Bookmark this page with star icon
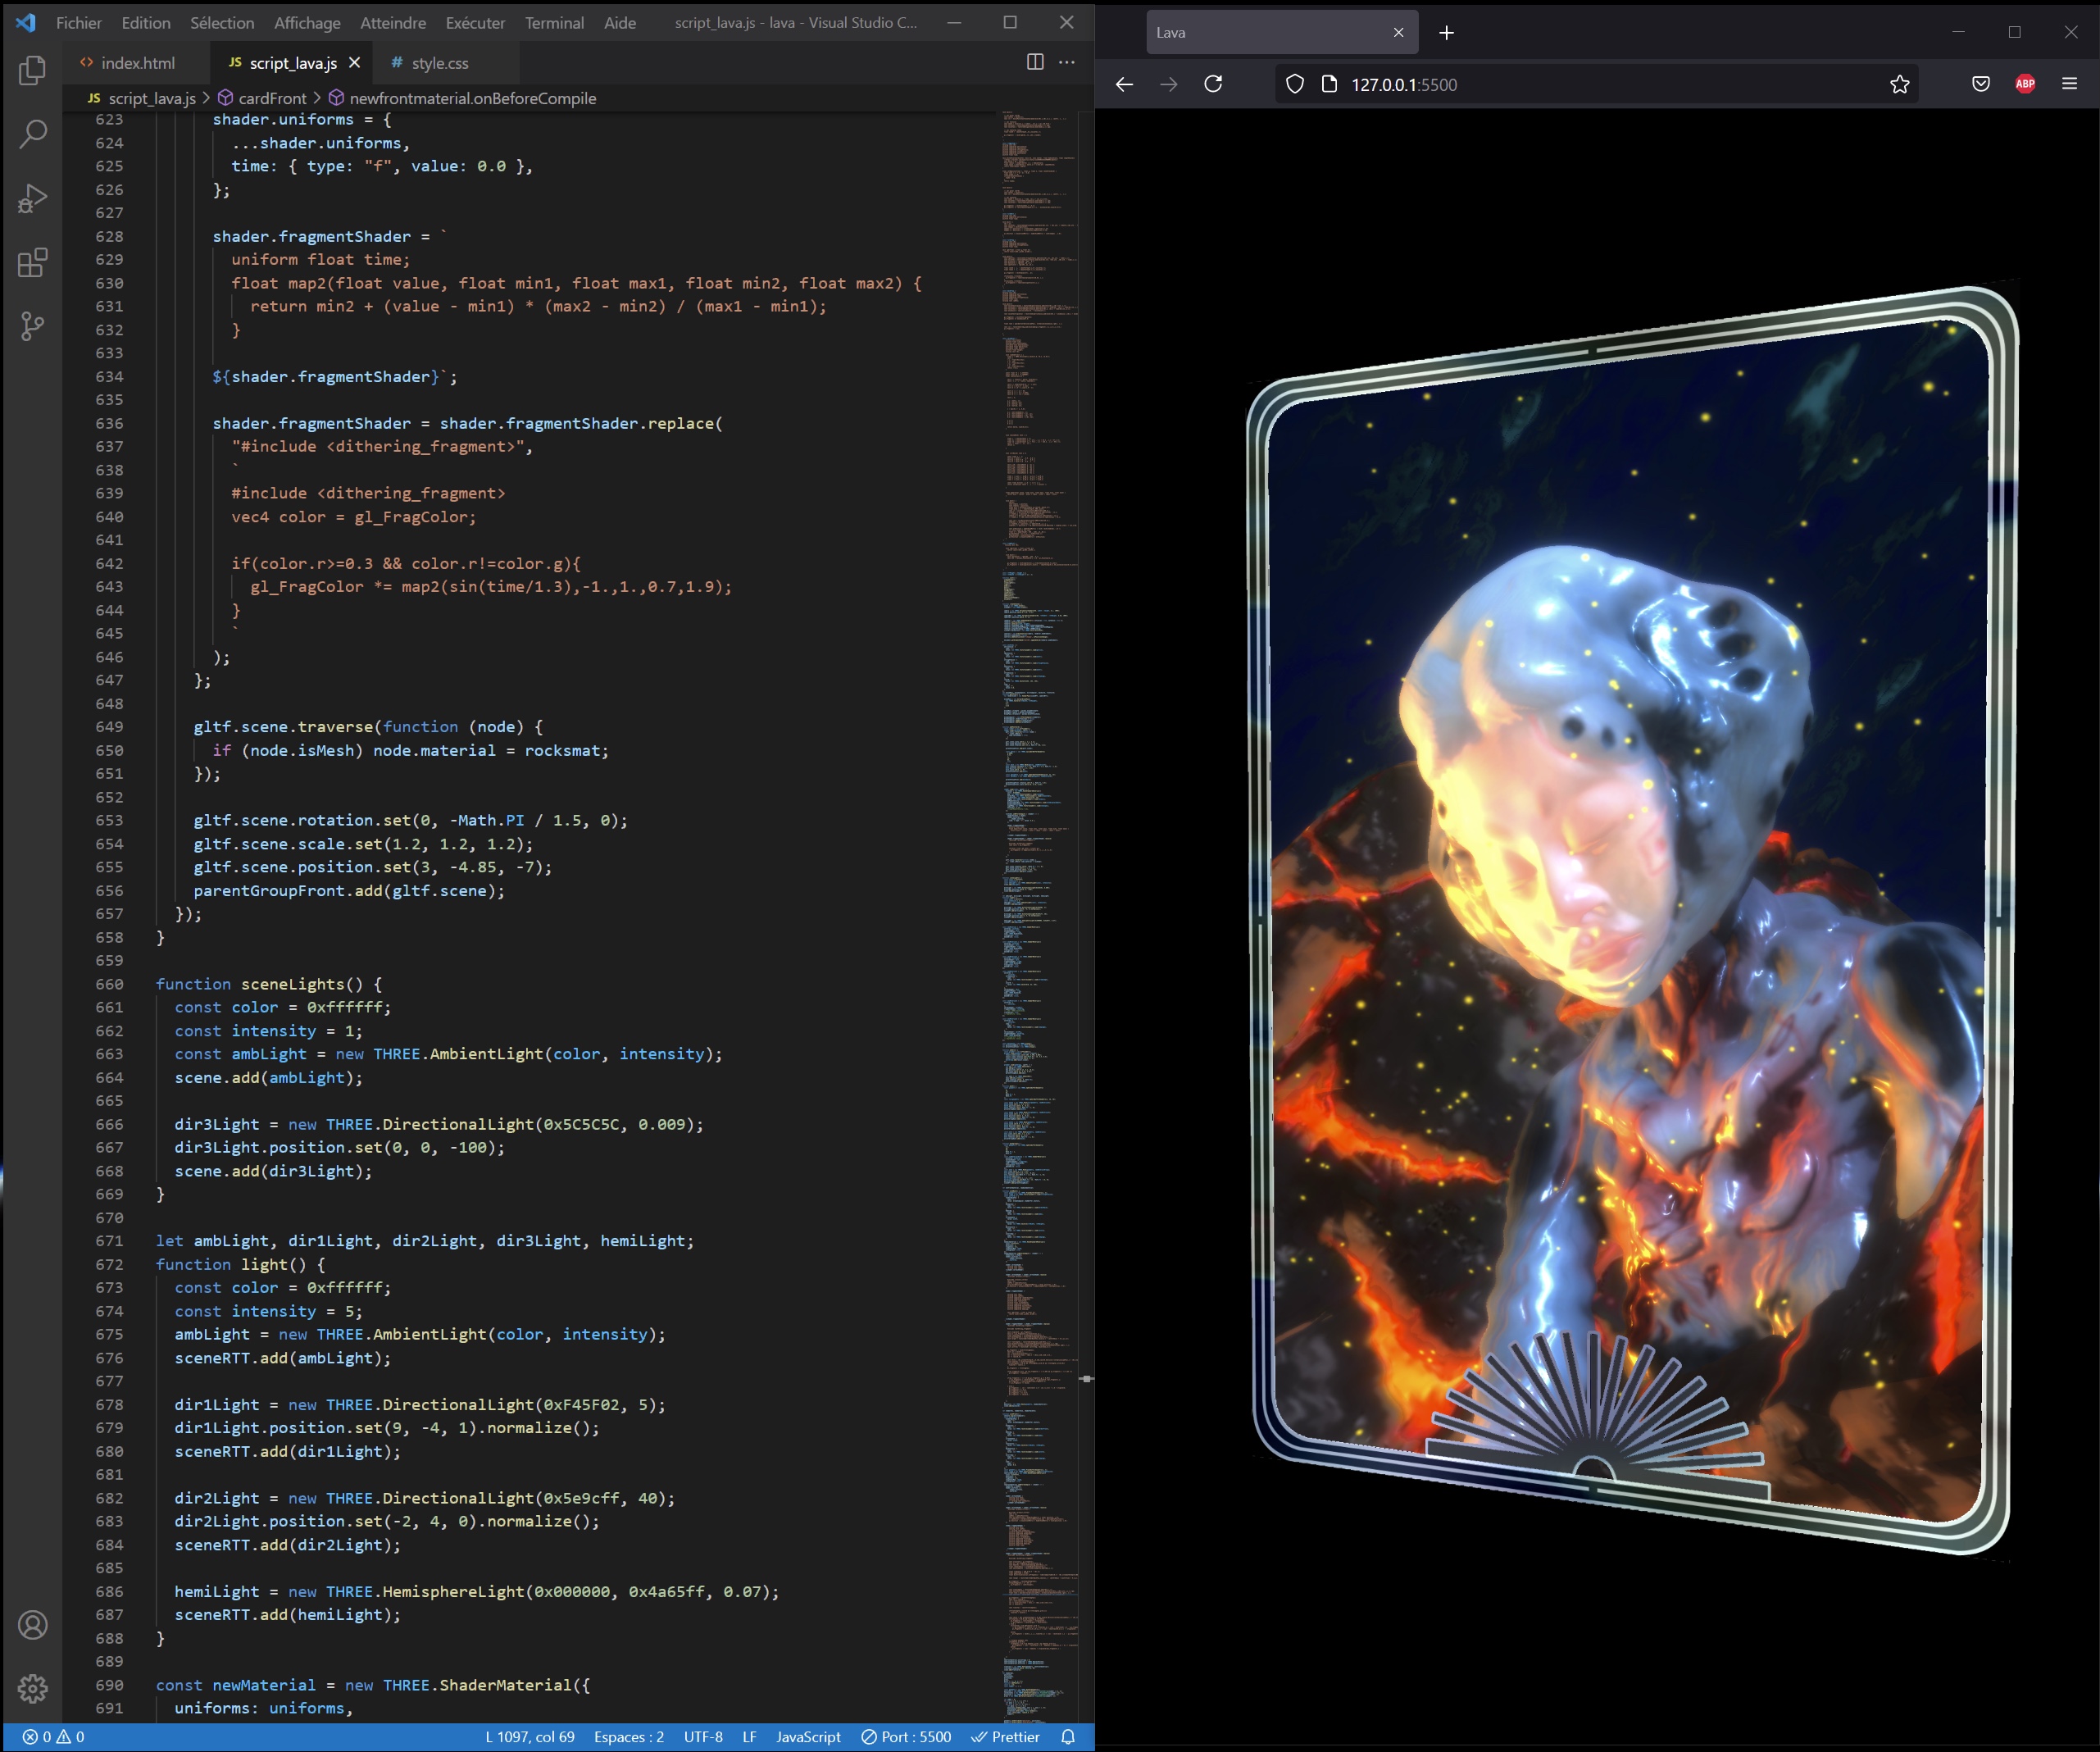This screenshot has height=1752, width=2100. tap(1899, 84)
